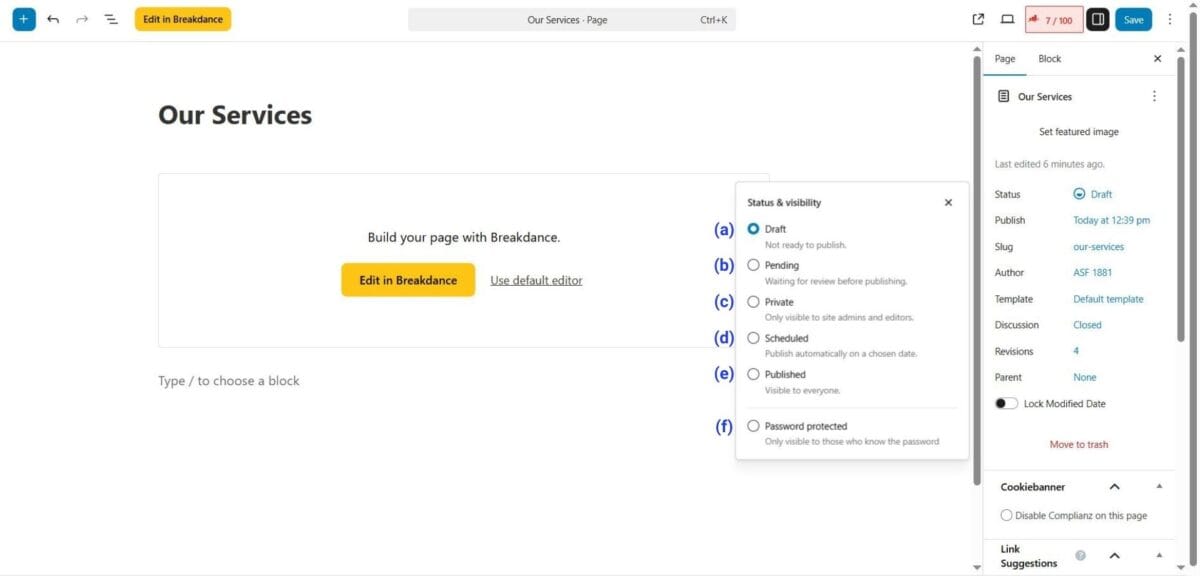The height and width of the screenshot is (576, 1200).
Task: Click the Our Services command search bar
Action: [x=571, y=19]
